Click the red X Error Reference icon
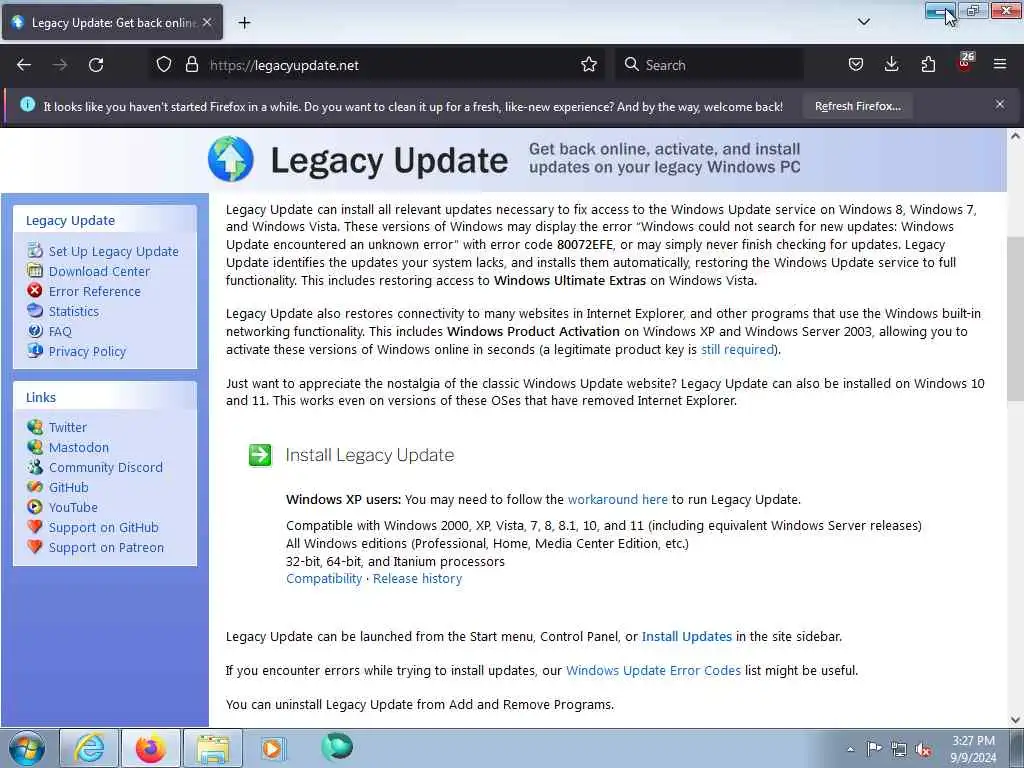1024x768 pixels. point(35,291)
